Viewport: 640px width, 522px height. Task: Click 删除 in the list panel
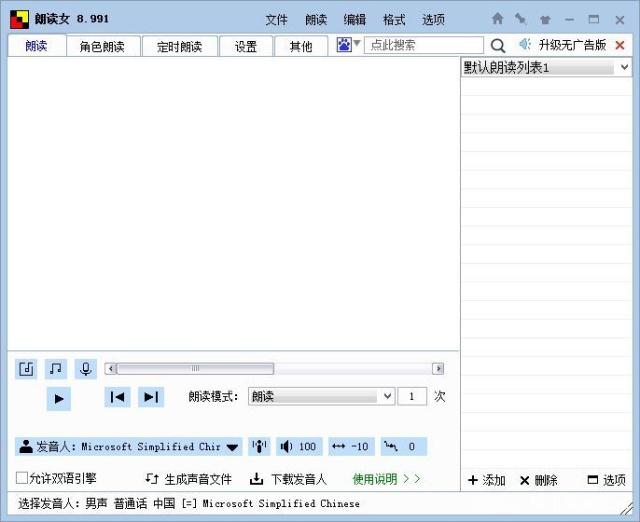point(546,480)
